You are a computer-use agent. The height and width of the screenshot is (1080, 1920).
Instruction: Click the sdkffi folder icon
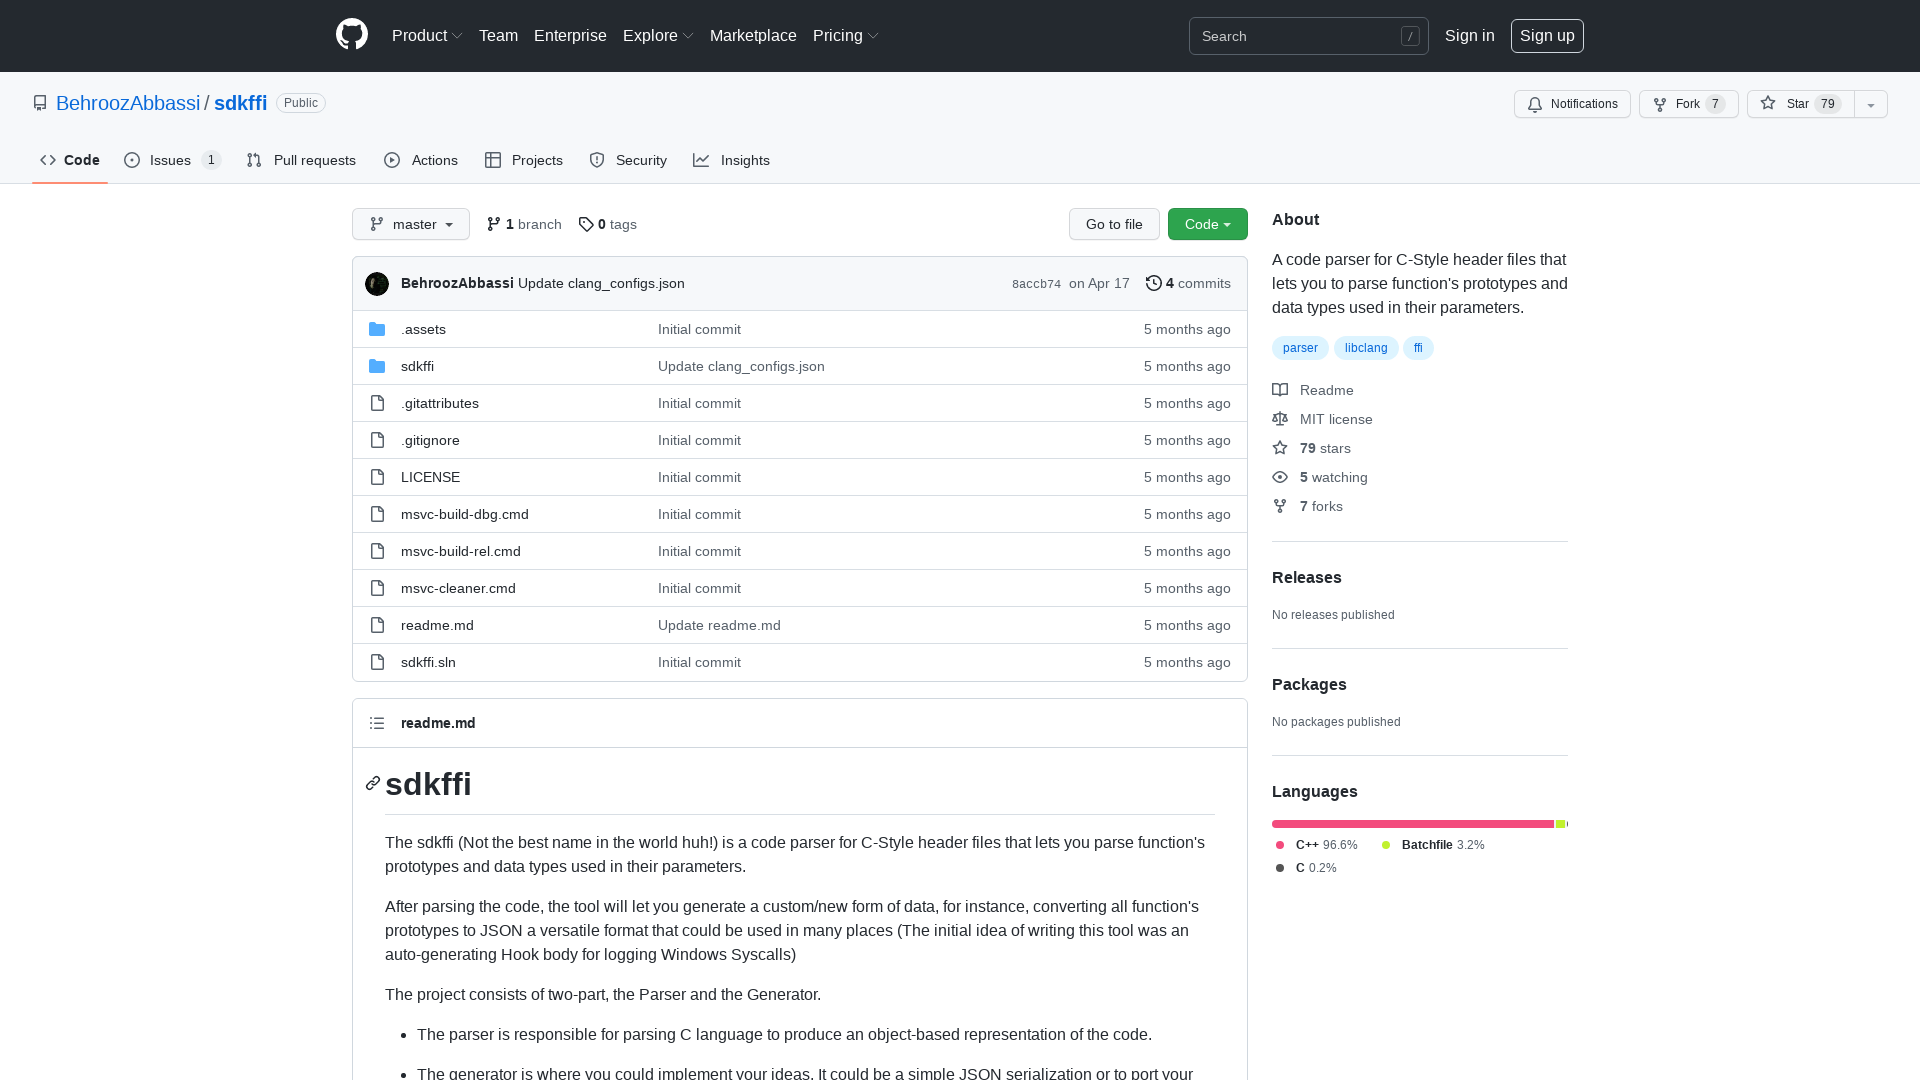(x=377, y=366)
